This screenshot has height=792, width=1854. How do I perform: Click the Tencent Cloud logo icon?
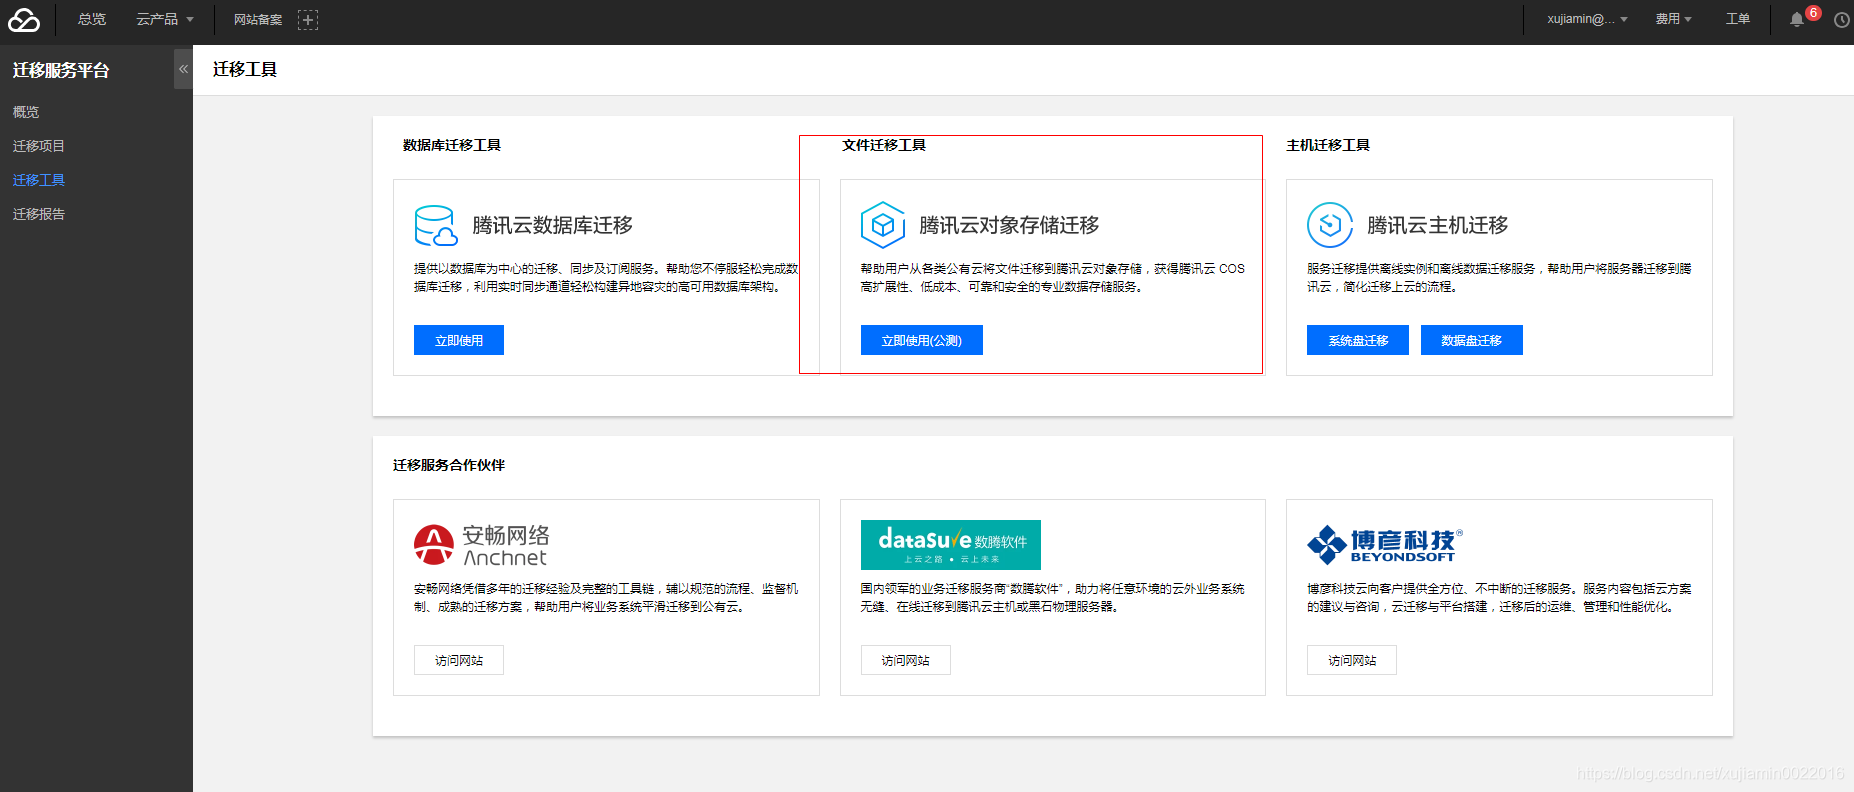(24, 19)
